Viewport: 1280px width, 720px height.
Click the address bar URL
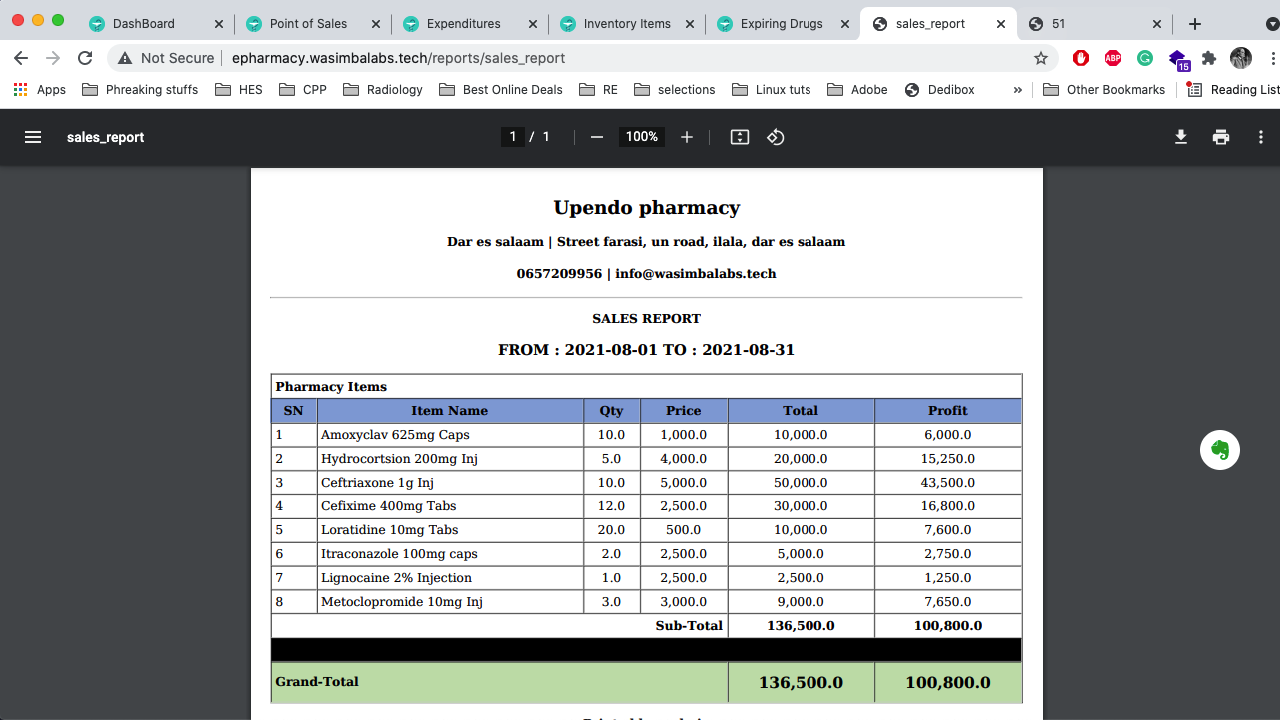398,58
